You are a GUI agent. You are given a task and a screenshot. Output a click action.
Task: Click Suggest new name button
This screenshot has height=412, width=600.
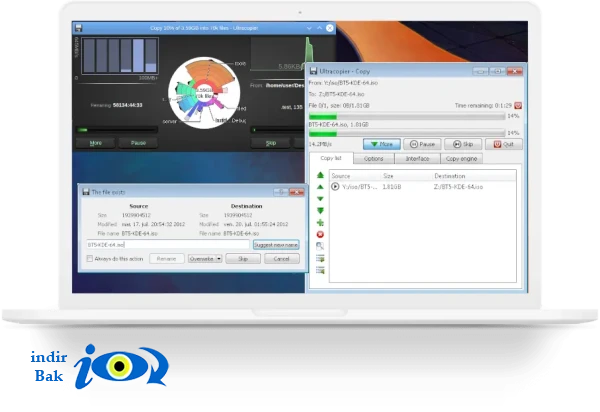click(x=276, y=245)
